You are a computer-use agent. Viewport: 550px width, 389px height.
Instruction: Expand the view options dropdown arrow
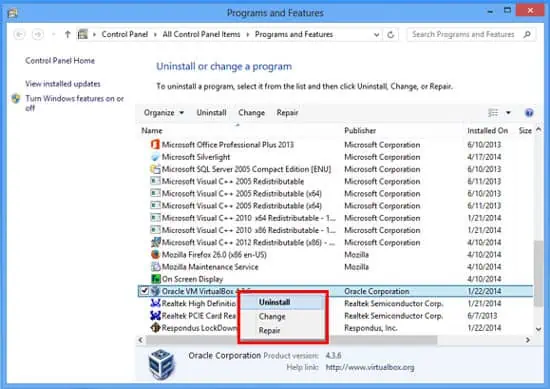(x=508, y=113)
